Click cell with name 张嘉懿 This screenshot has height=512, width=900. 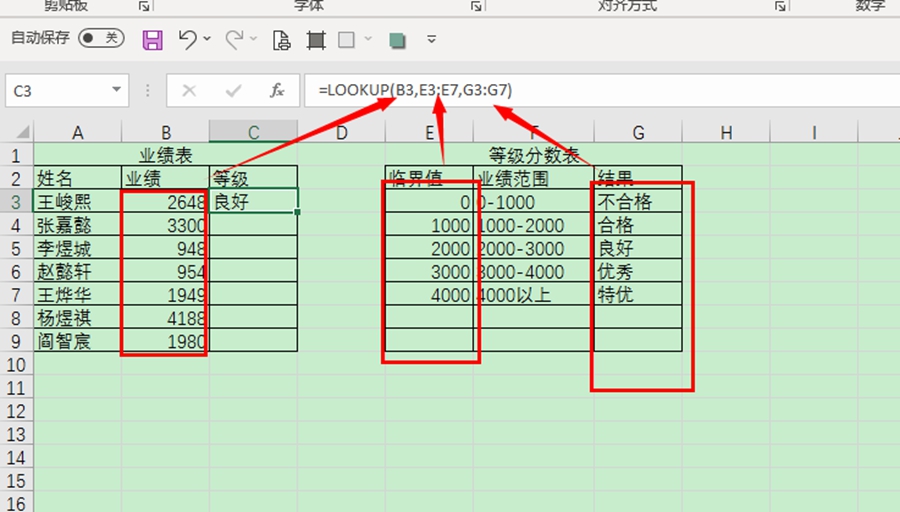tap(77, 224)
